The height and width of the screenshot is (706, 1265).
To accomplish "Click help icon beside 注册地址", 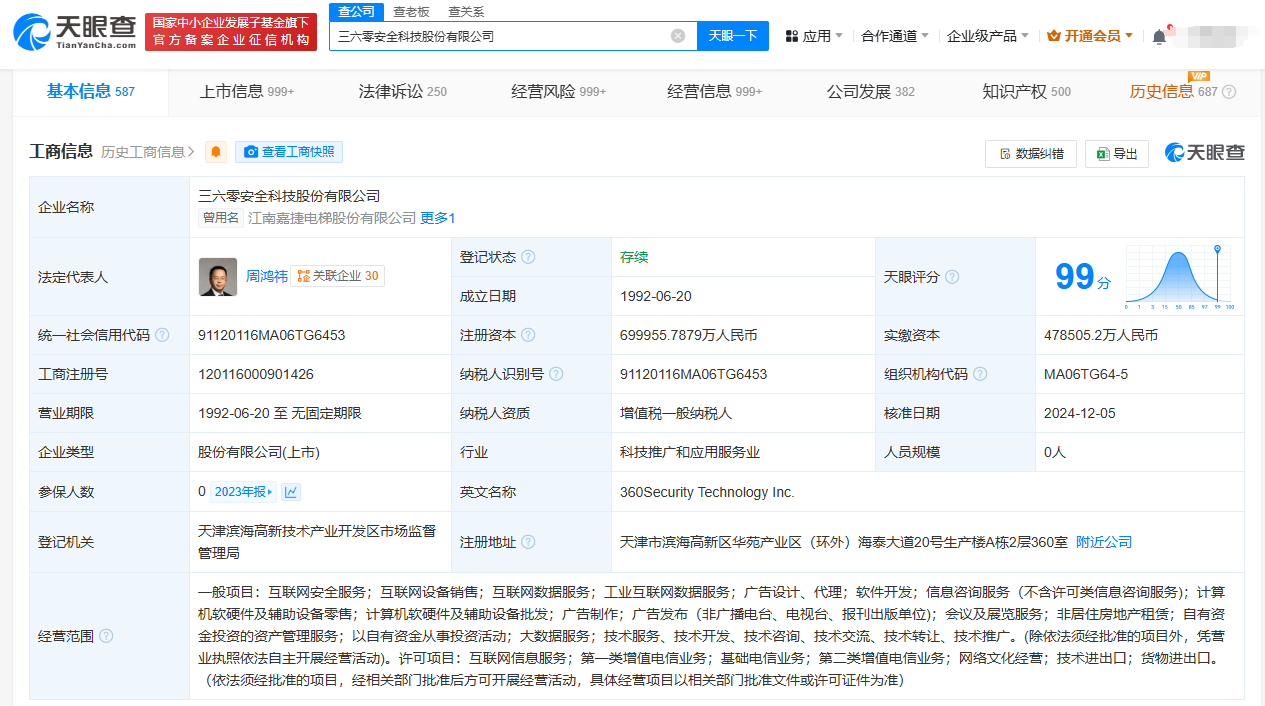I will [x=528, y=542].
